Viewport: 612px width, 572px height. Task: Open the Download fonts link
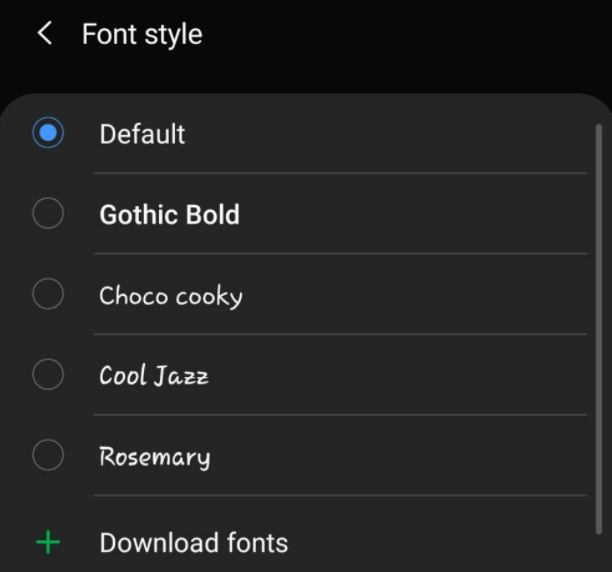[x=193, y=543]
